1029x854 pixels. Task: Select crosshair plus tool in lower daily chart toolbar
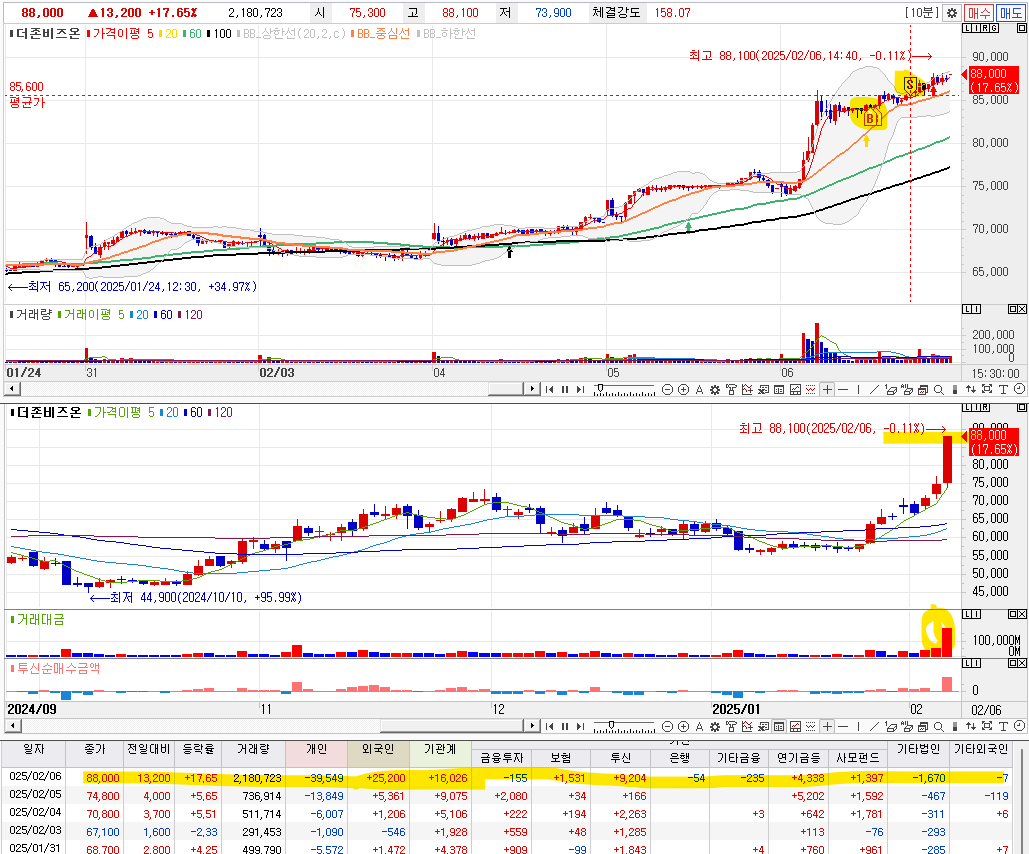tap(828, 726)
